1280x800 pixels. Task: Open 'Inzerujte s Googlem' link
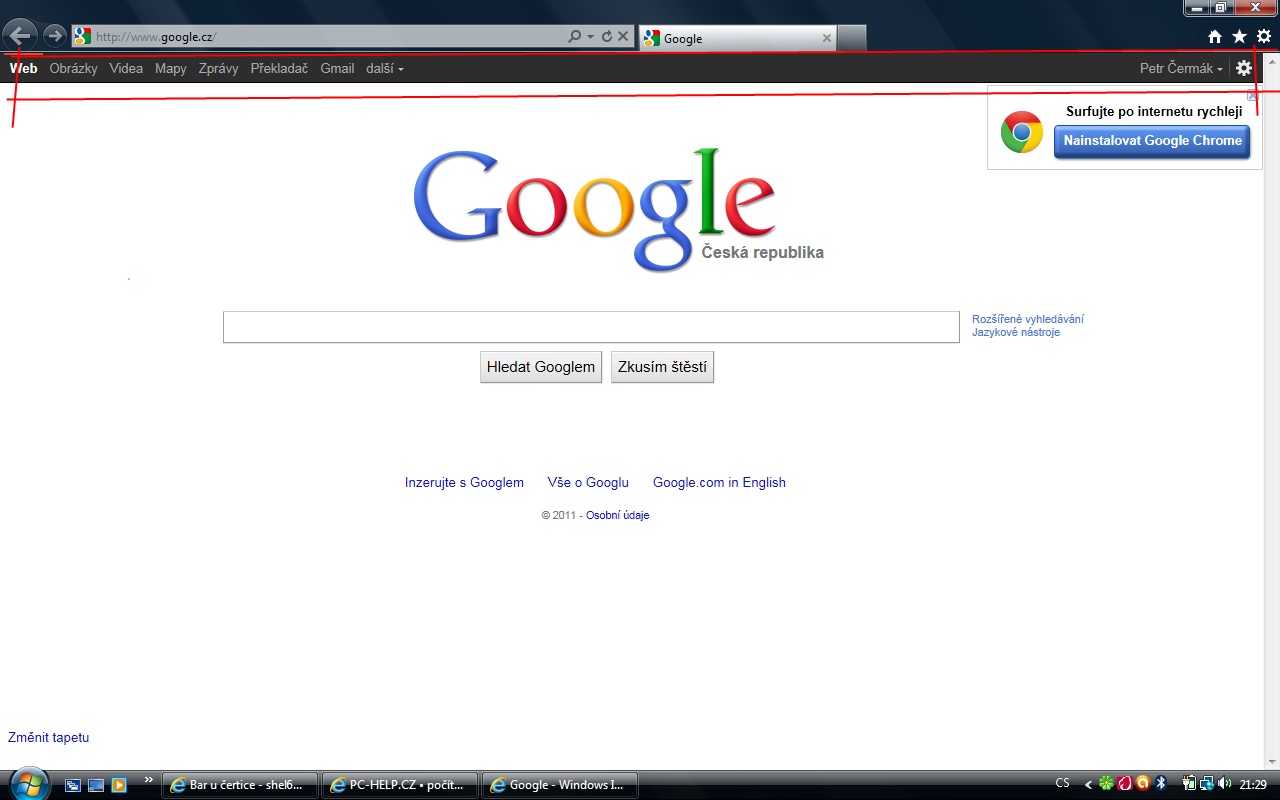click(x=464, y=482)
